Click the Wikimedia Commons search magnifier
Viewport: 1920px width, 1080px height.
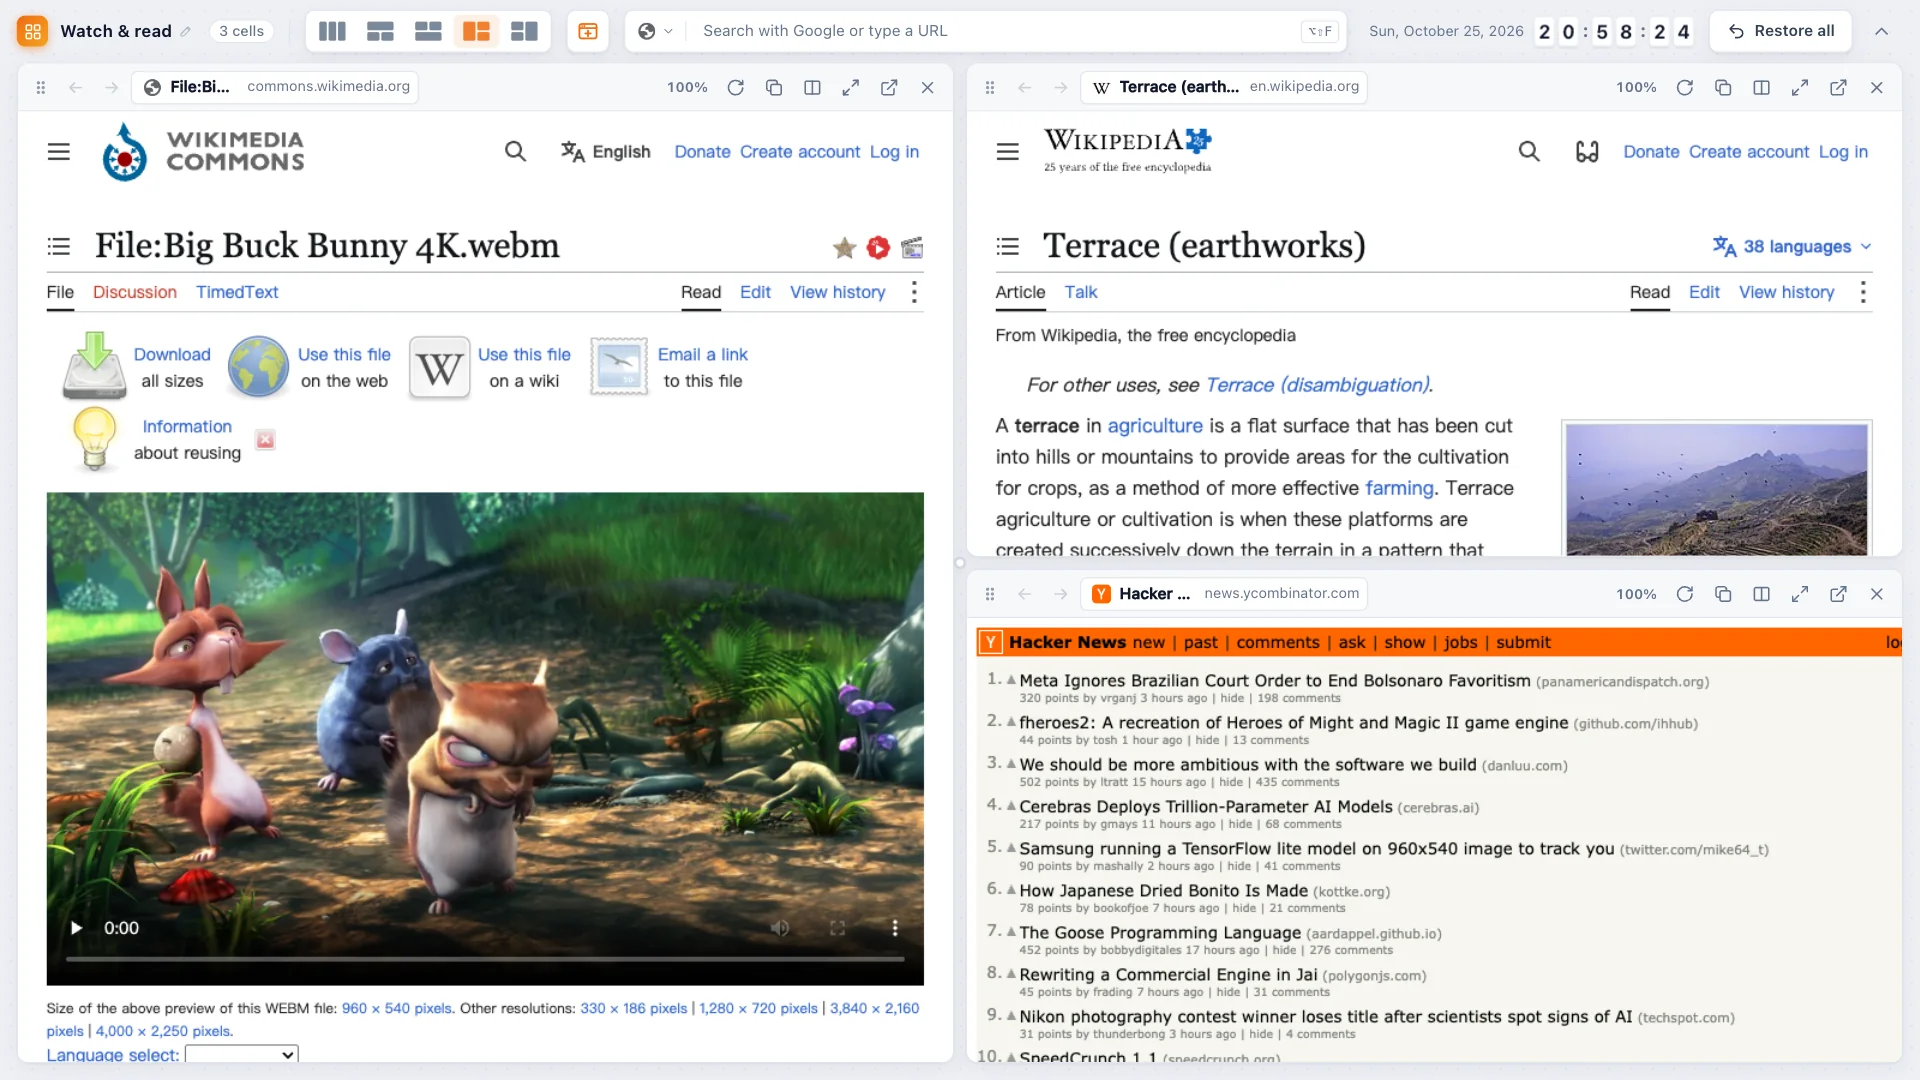(x=515, y=152)
